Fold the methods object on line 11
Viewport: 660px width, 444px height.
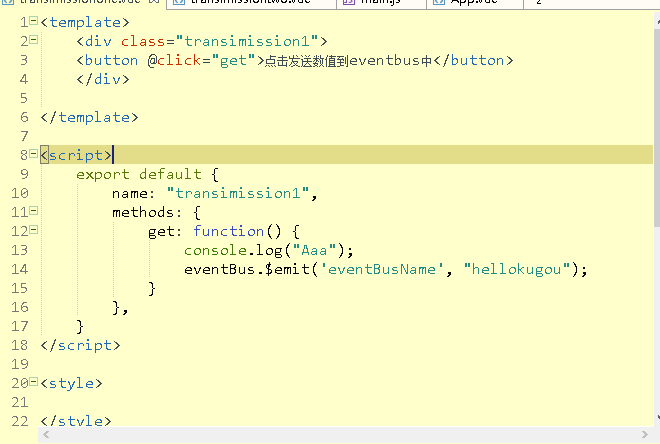pos(34,211)
